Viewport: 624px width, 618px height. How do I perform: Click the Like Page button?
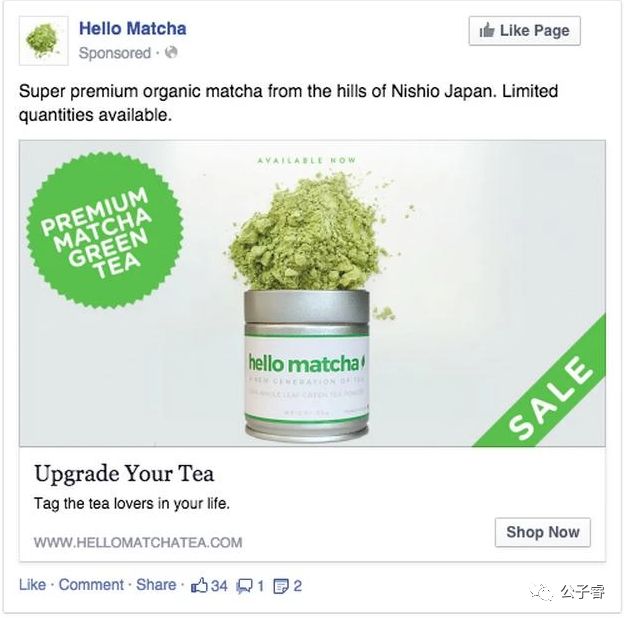pyautogui.click(x=525, y=31)
